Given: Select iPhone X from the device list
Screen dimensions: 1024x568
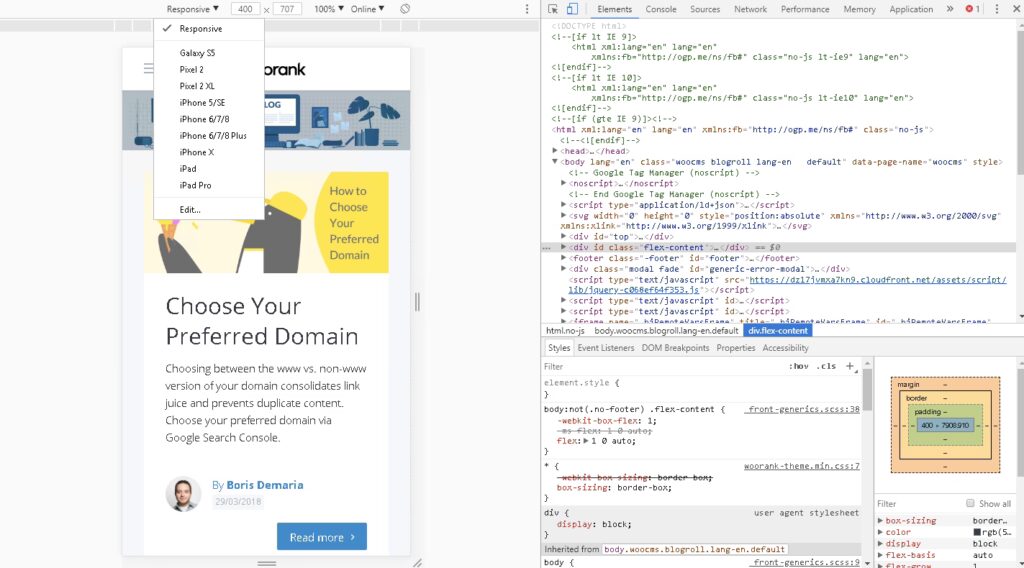Looking at the screenshot, I should pyautogui.click(x=197, y=152).
